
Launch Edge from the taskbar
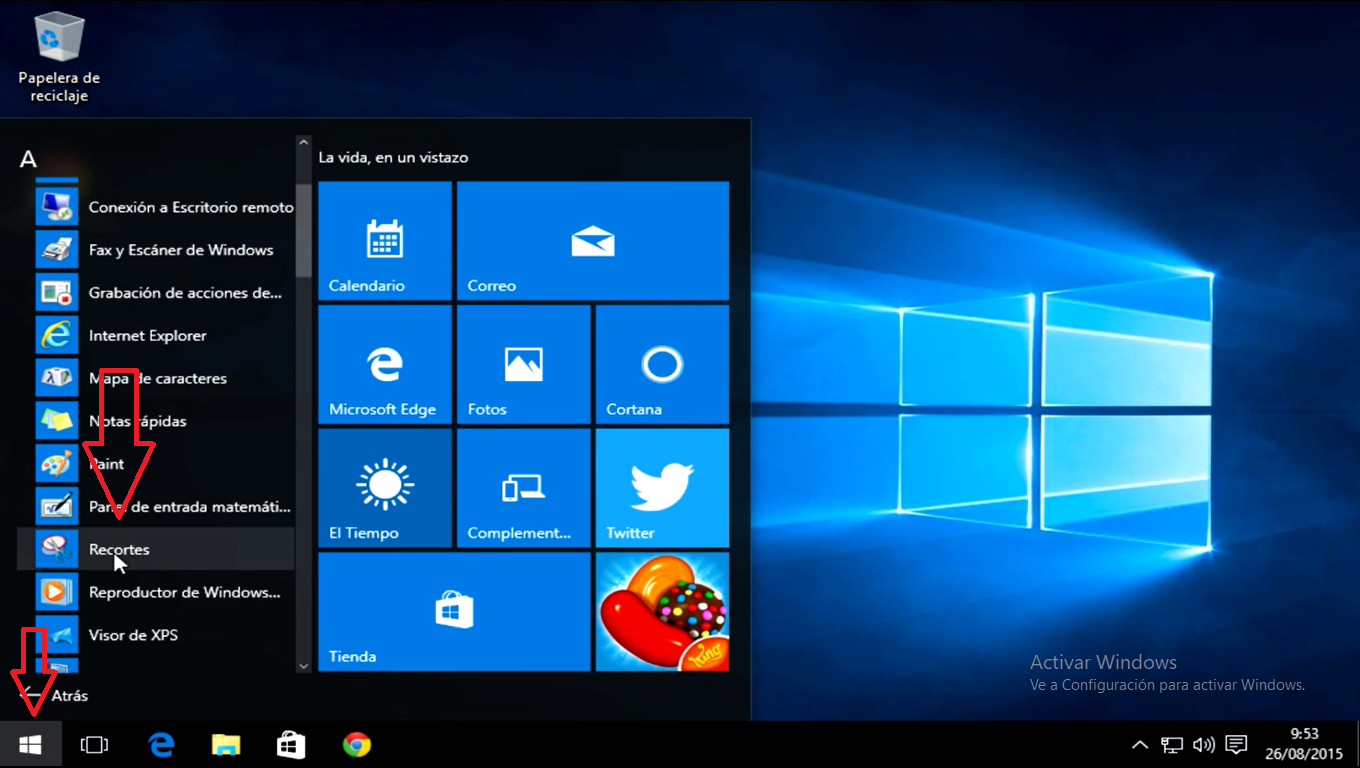(x=161, y=745)
